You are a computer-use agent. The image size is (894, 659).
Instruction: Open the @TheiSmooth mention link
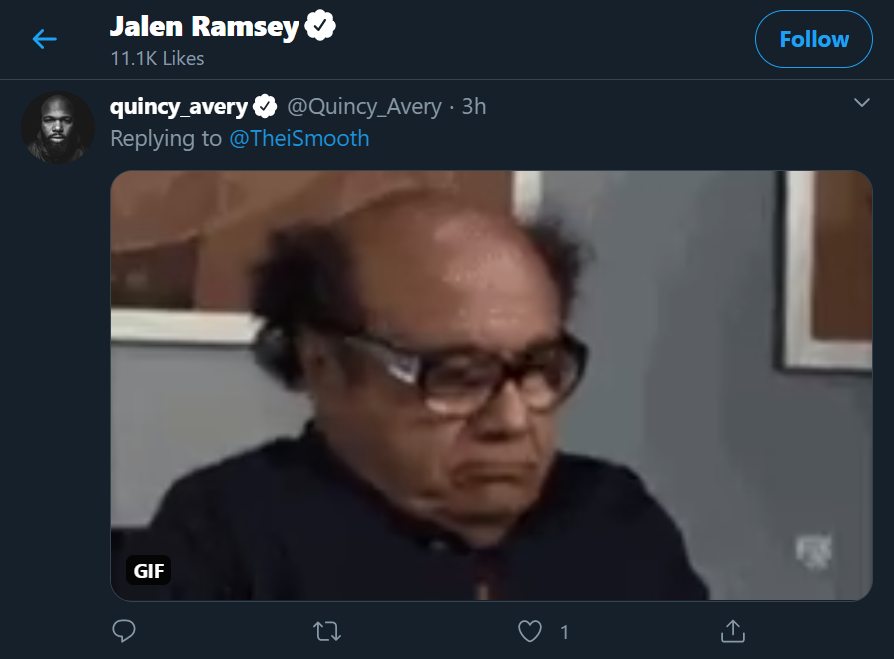pos(299,139)
